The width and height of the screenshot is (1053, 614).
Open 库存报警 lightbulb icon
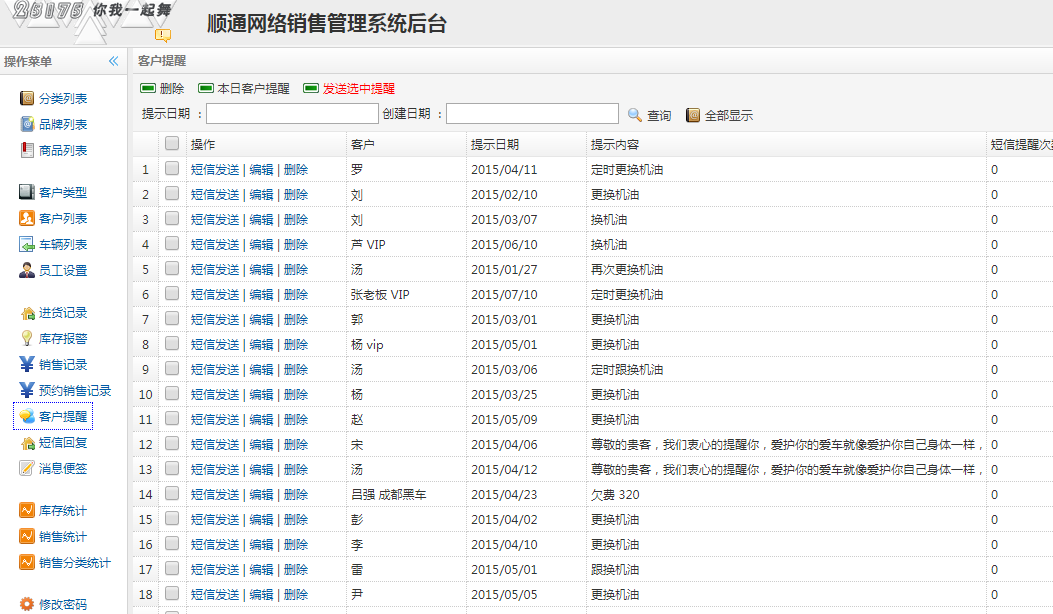(27, 338)
